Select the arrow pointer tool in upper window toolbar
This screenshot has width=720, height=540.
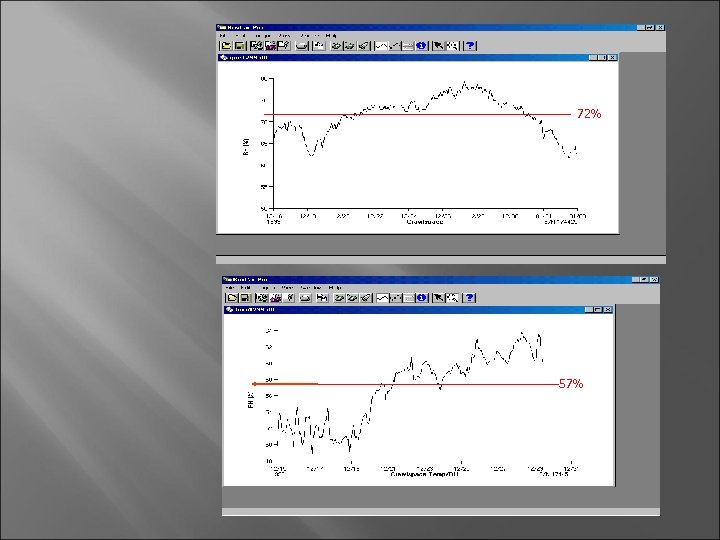[x=439, y=45]
